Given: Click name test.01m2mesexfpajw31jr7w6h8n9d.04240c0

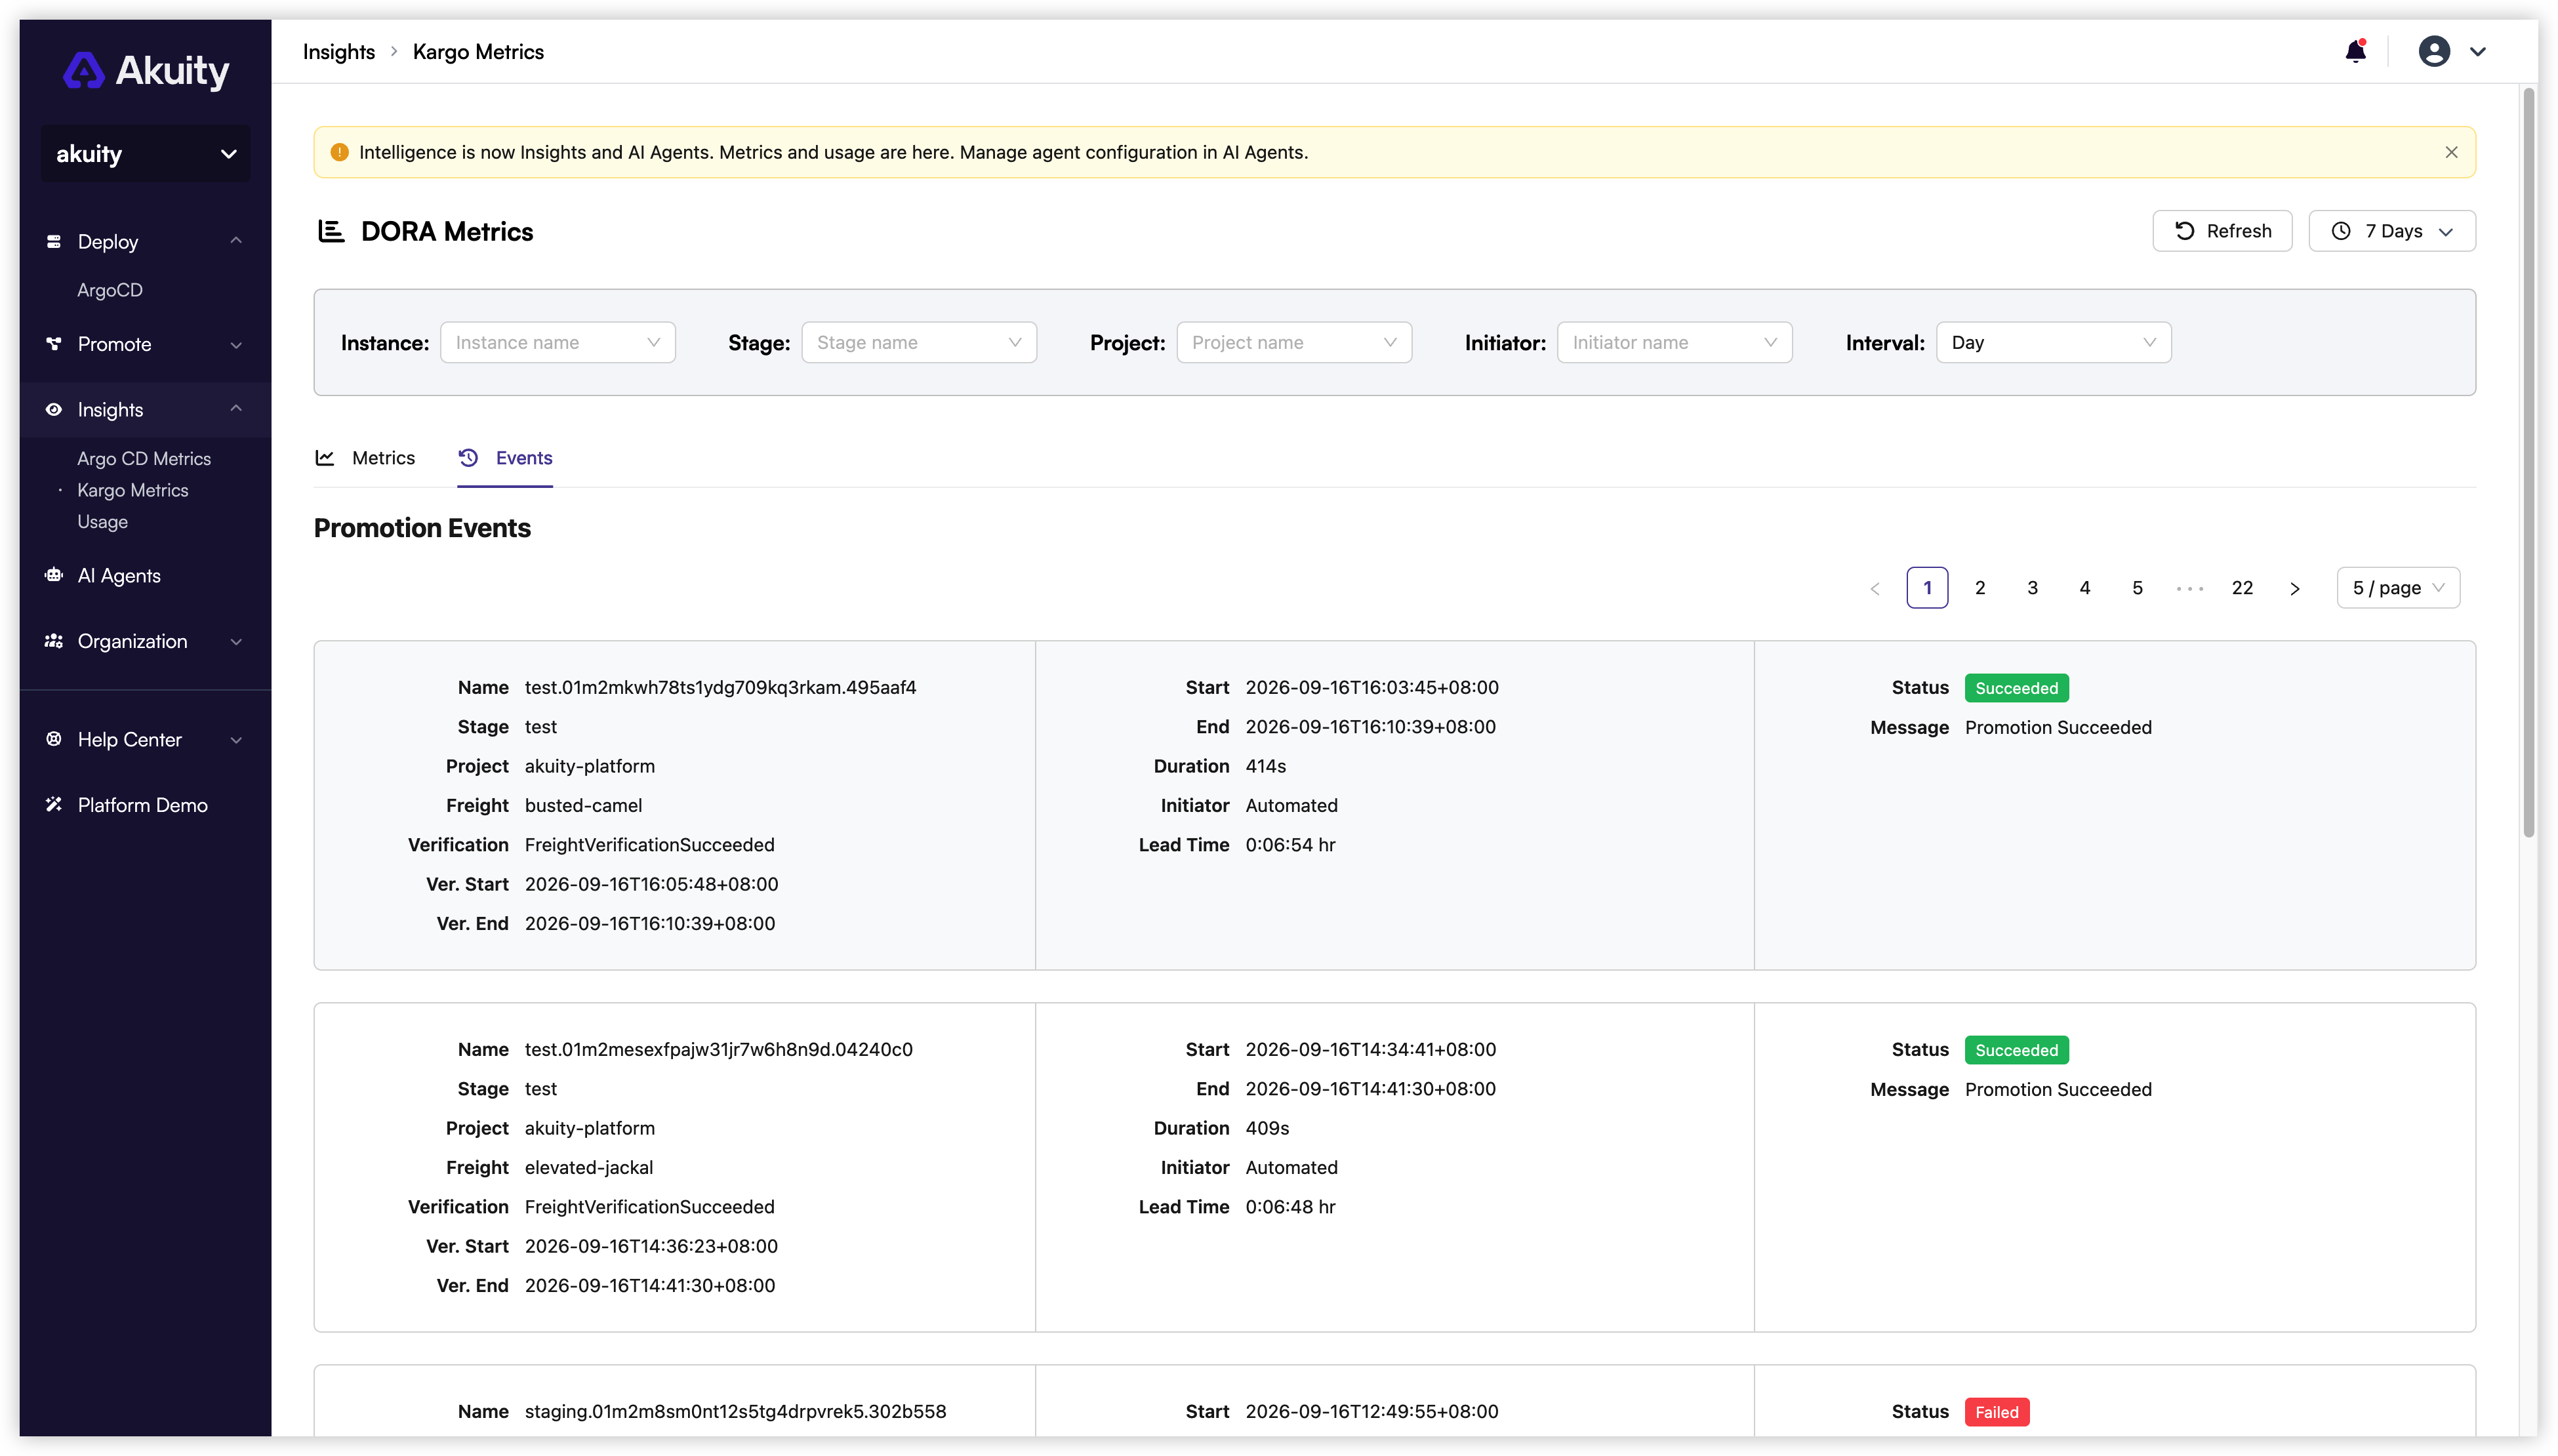Looking at the screenshot, I should 718,1050.
